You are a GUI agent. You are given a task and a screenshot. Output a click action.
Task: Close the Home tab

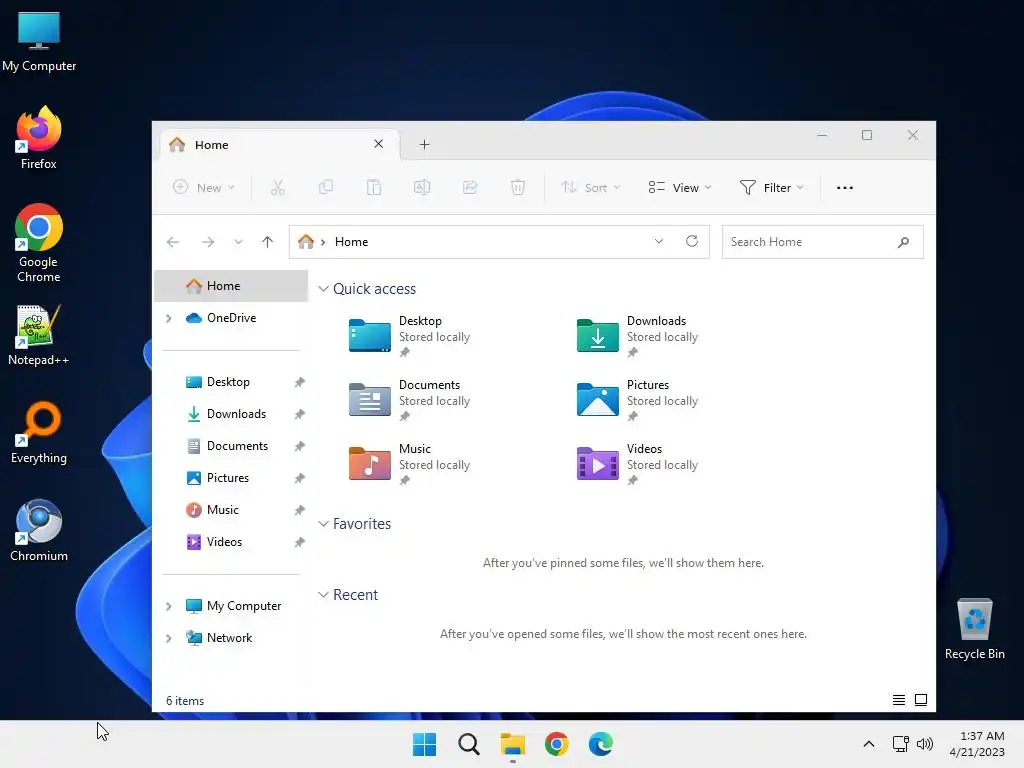378,144
